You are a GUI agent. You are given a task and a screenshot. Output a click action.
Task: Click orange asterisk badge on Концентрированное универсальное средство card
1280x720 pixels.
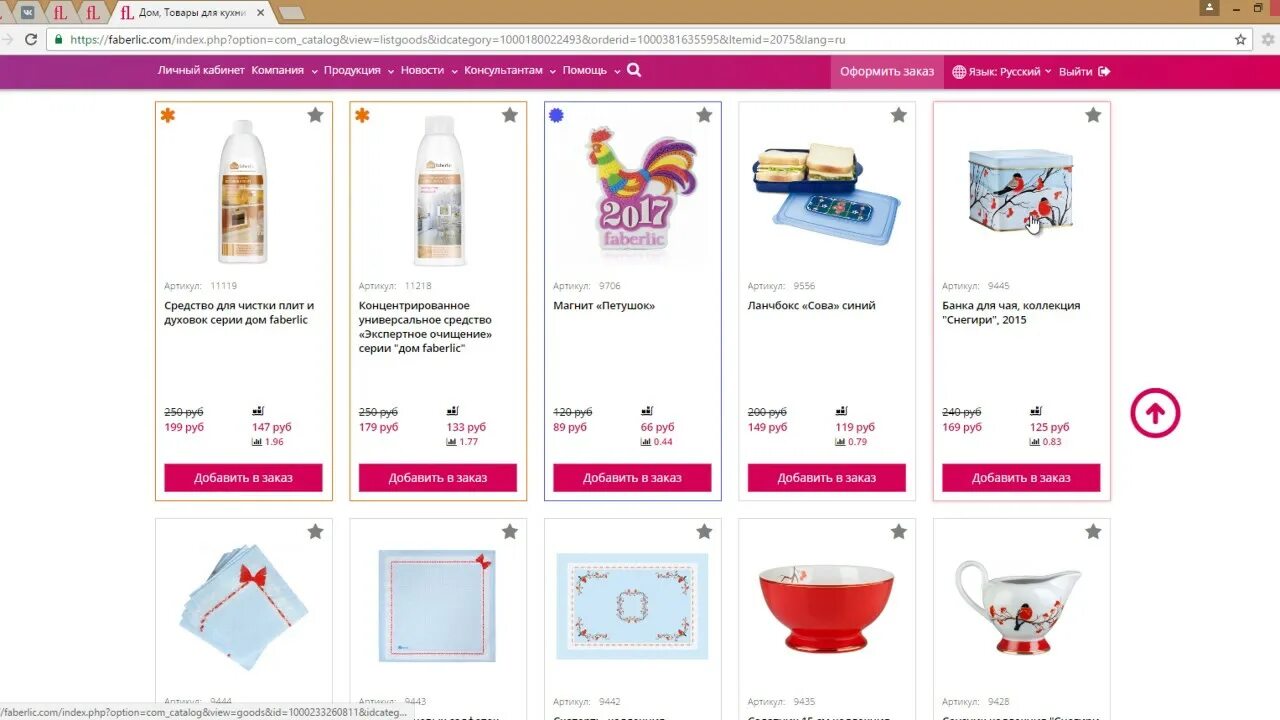point(362,115)
